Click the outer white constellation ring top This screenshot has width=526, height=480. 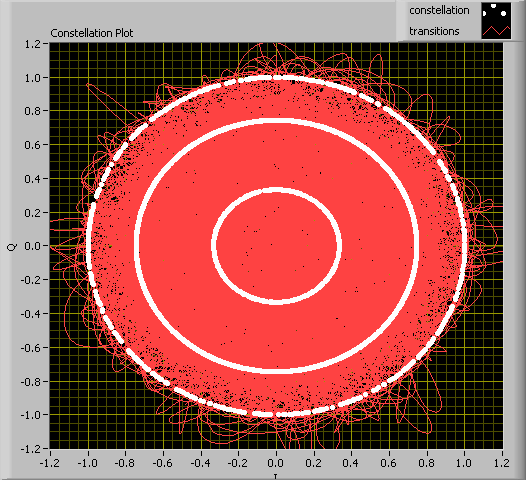point(276,77)
